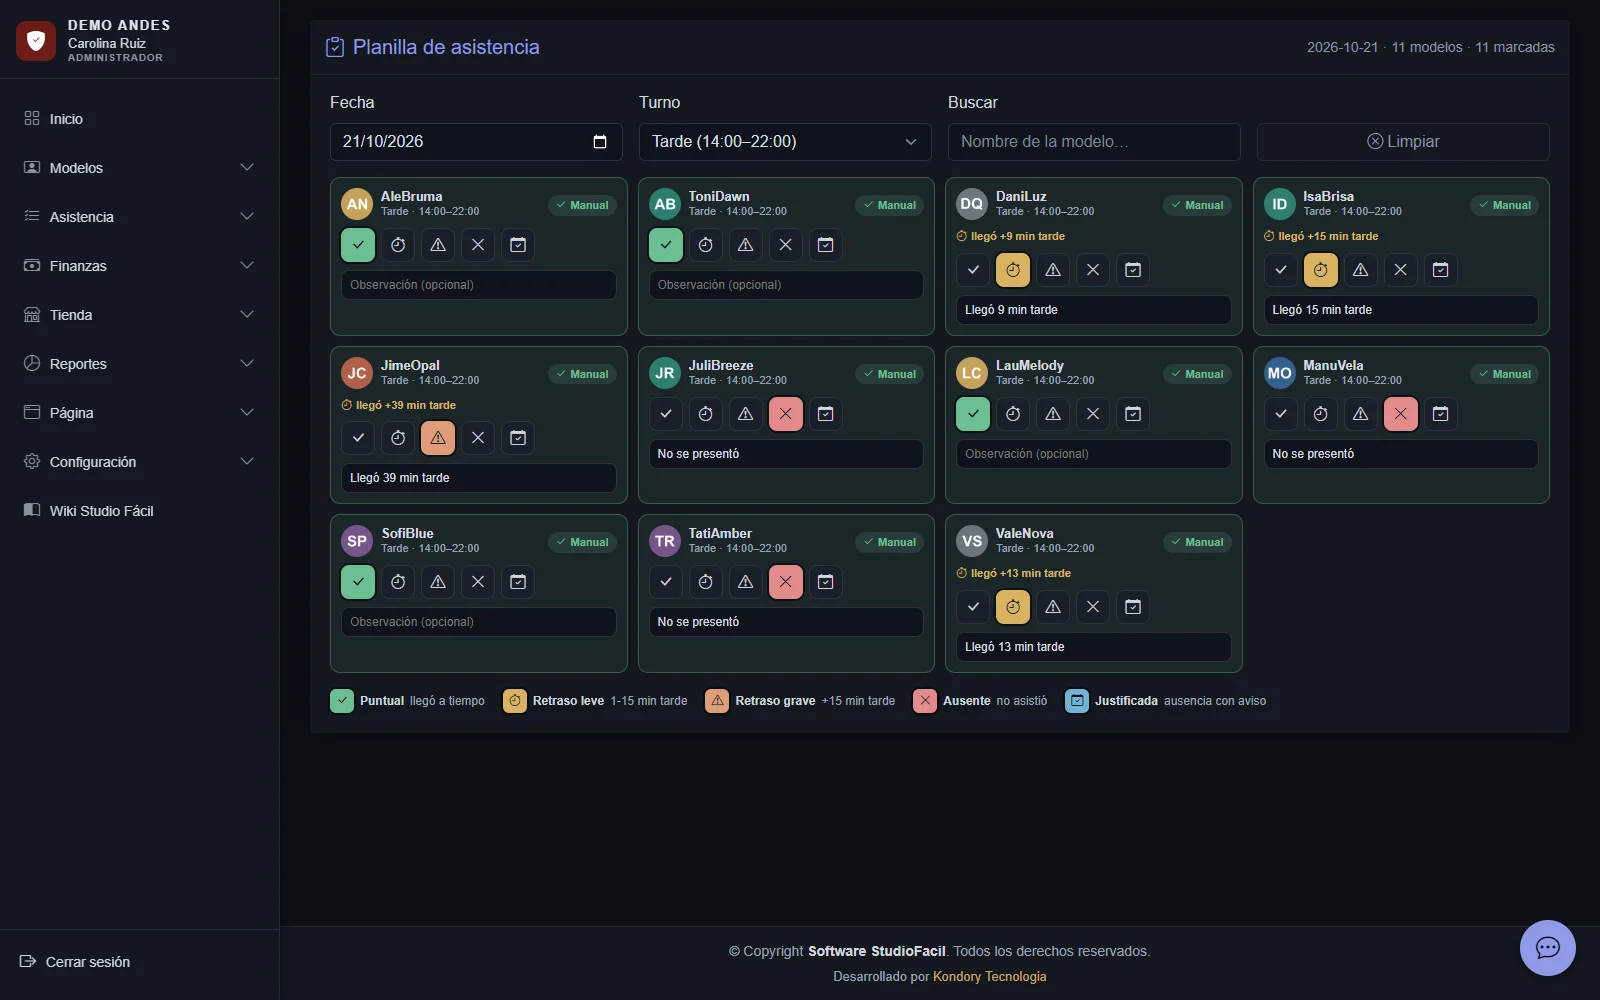1600x1000 pixels.
Task: Toggle LauMelody's active Puntual status
Action: [973, 414]
